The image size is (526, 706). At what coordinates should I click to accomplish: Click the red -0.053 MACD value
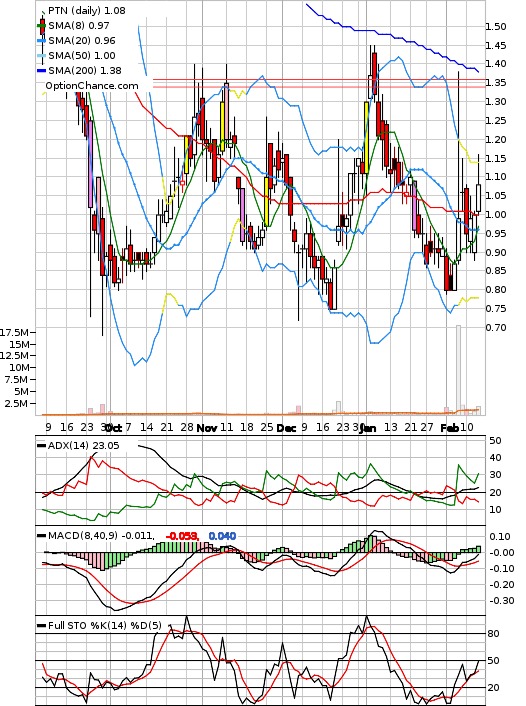tap(182, 536)
